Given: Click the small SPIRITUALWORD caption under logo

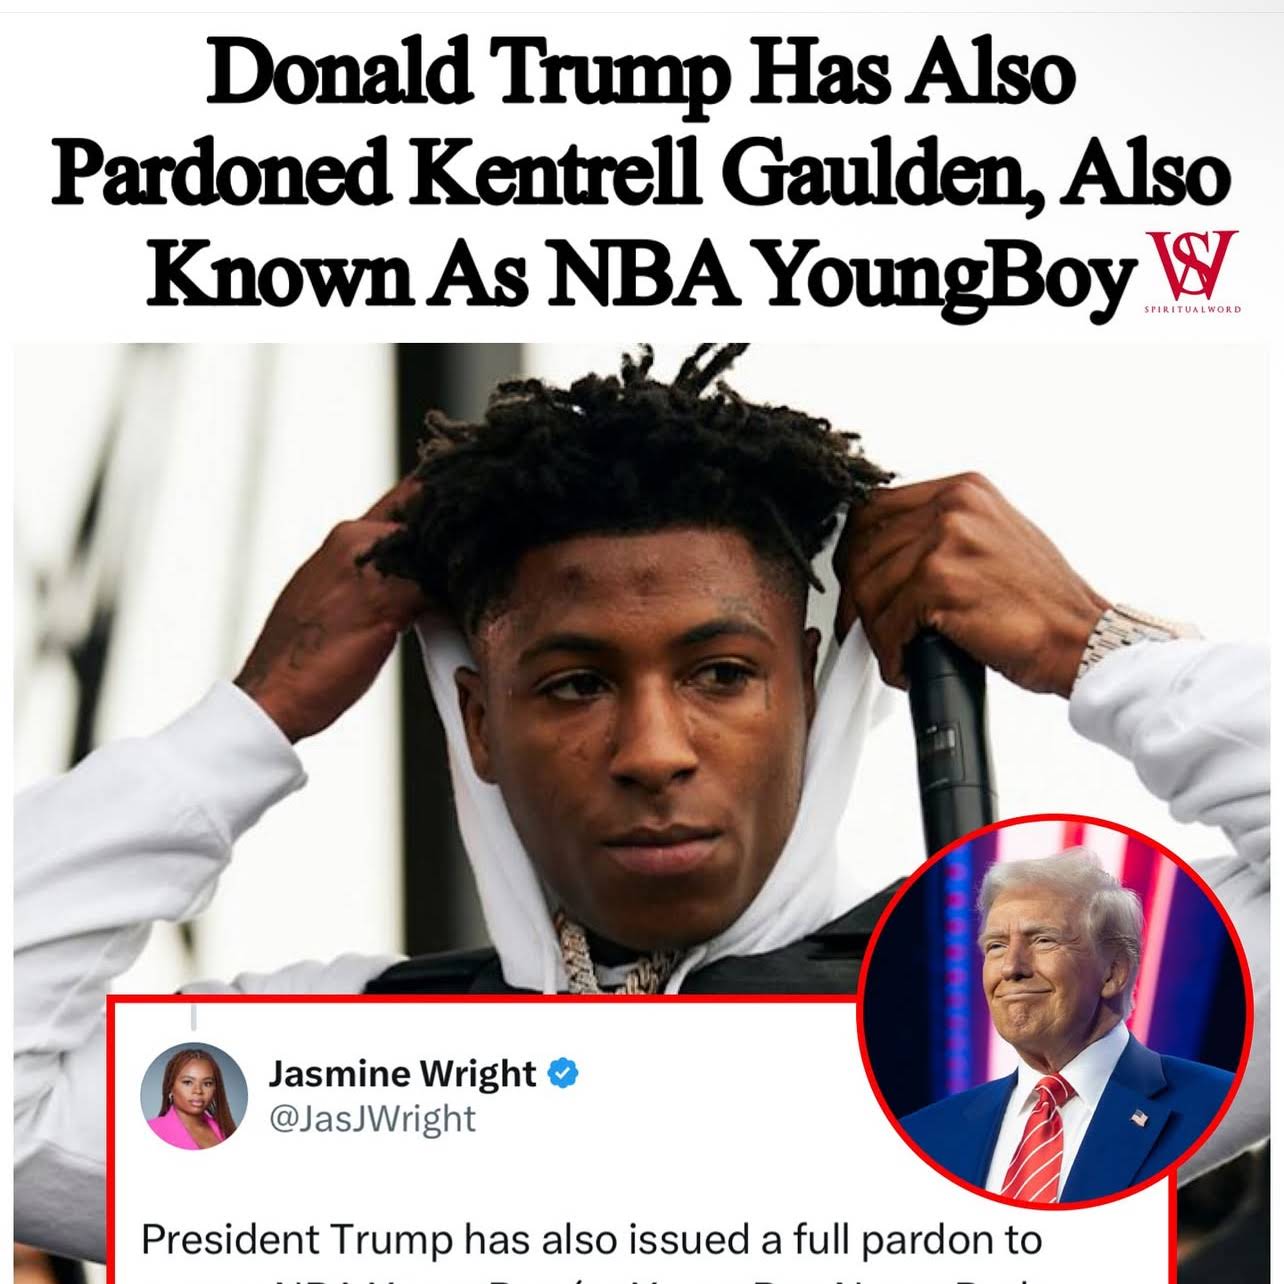Looking at the screenshot, I should pos(1192,309).
